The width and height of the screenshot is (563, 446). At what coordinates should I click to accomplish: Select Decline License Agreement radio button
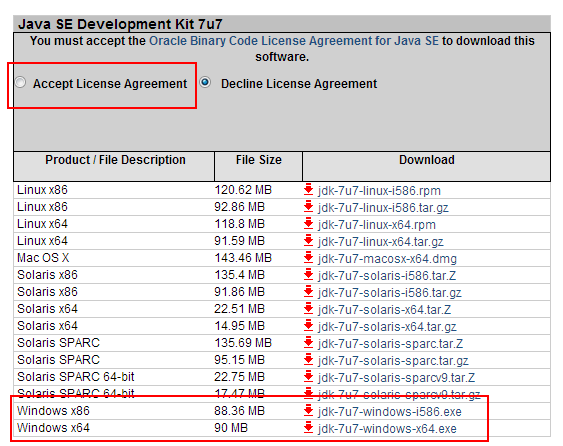coord(205,82)
